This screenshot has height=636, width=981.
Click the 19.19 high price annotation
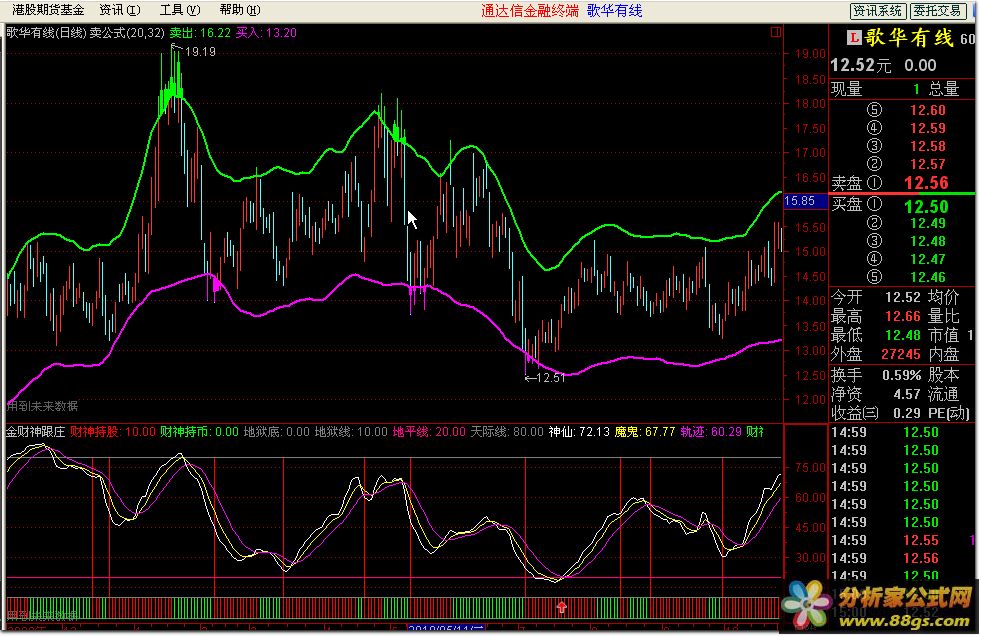(200, 52)
